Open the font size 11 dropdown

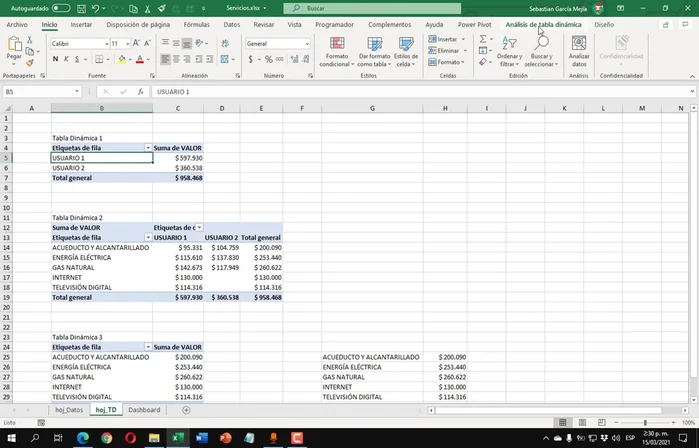click(x=127, y=44)
